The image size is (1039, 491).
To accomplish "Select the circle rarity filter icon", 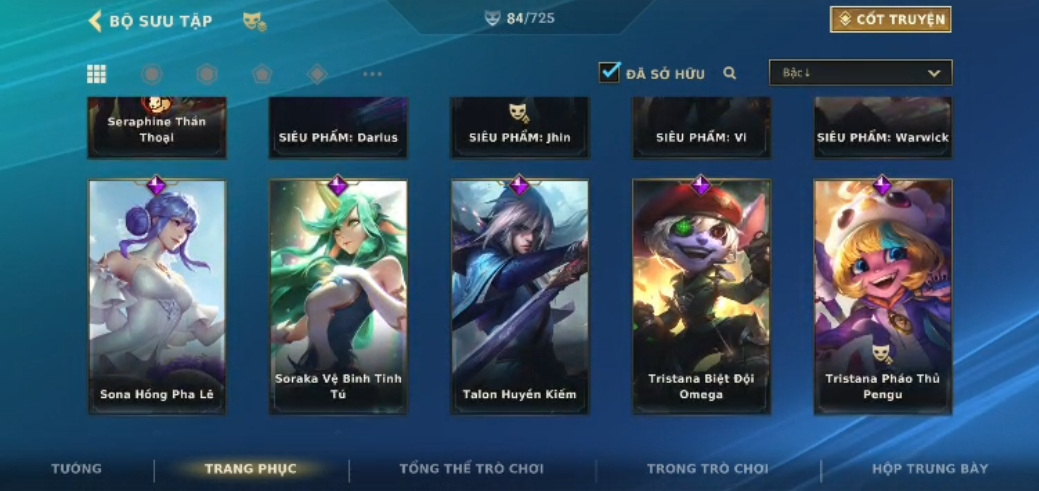I will pyautogui.click(x=152, y=74).
